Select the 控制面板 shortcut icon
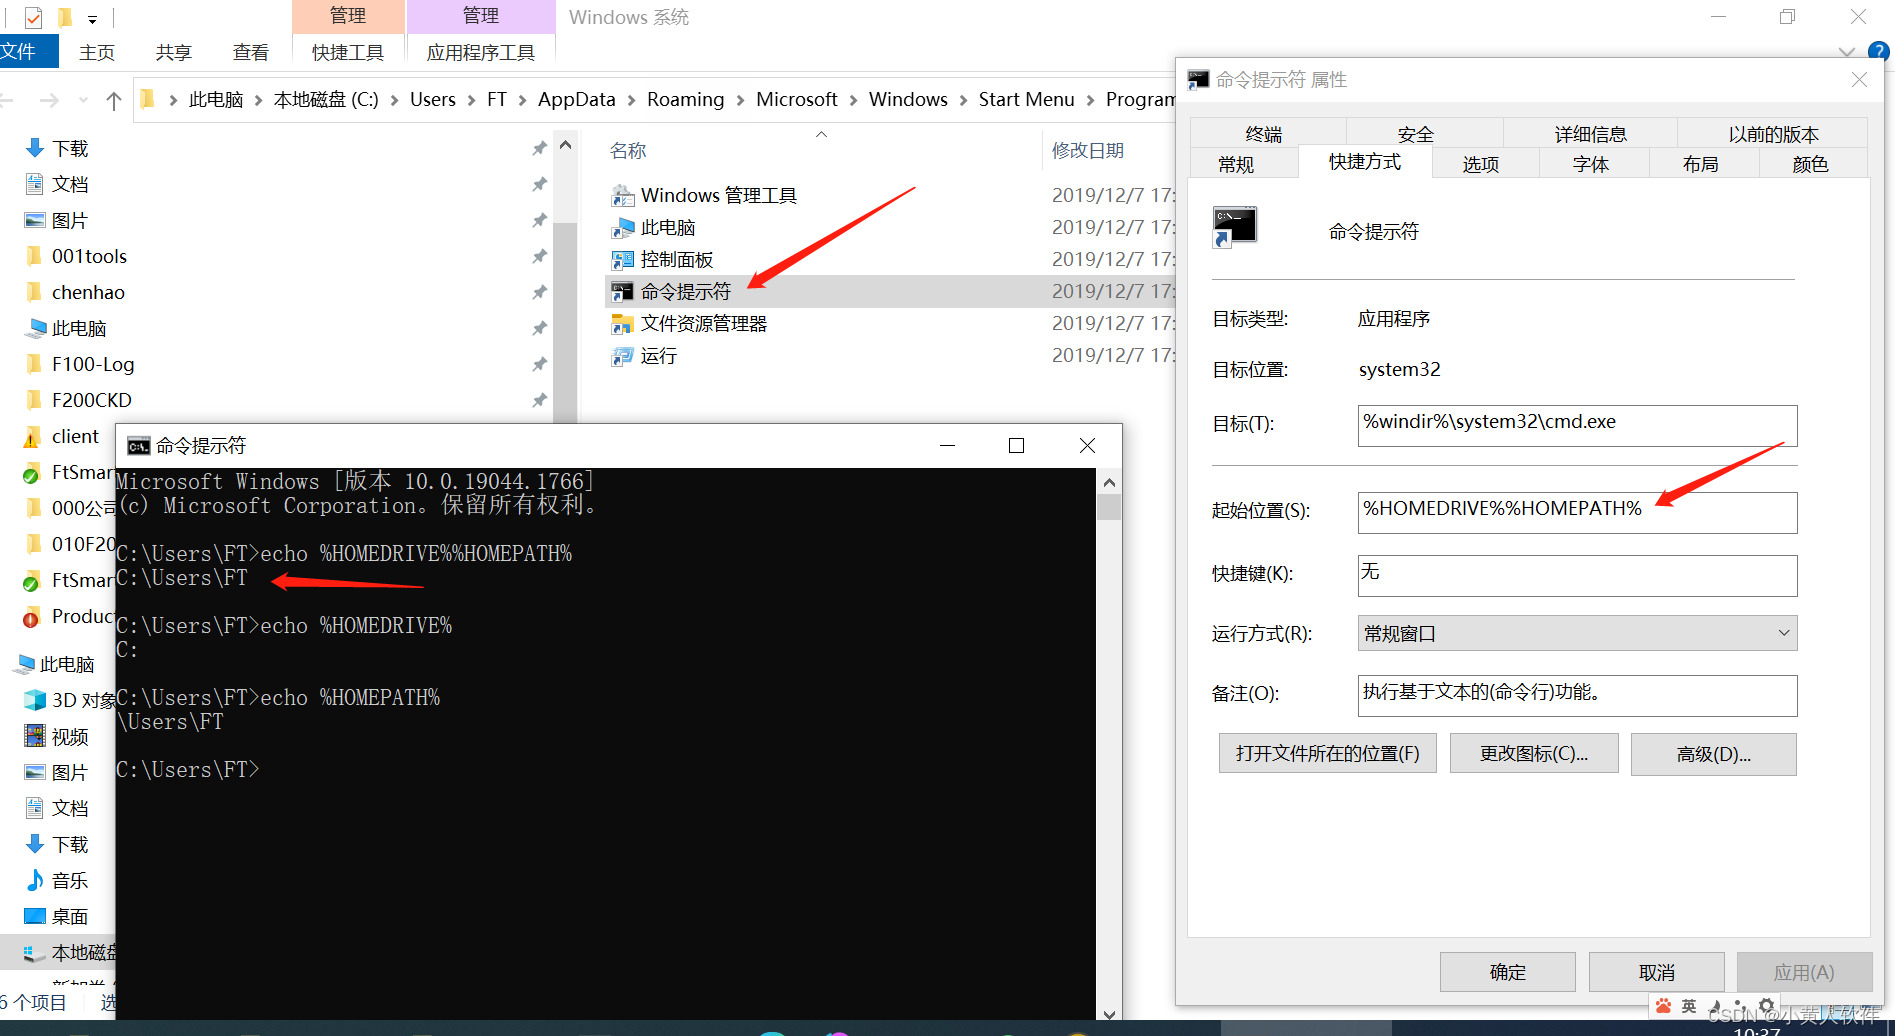The height and width of the screenshot is (1036, 1895). (x=623, y=259)
